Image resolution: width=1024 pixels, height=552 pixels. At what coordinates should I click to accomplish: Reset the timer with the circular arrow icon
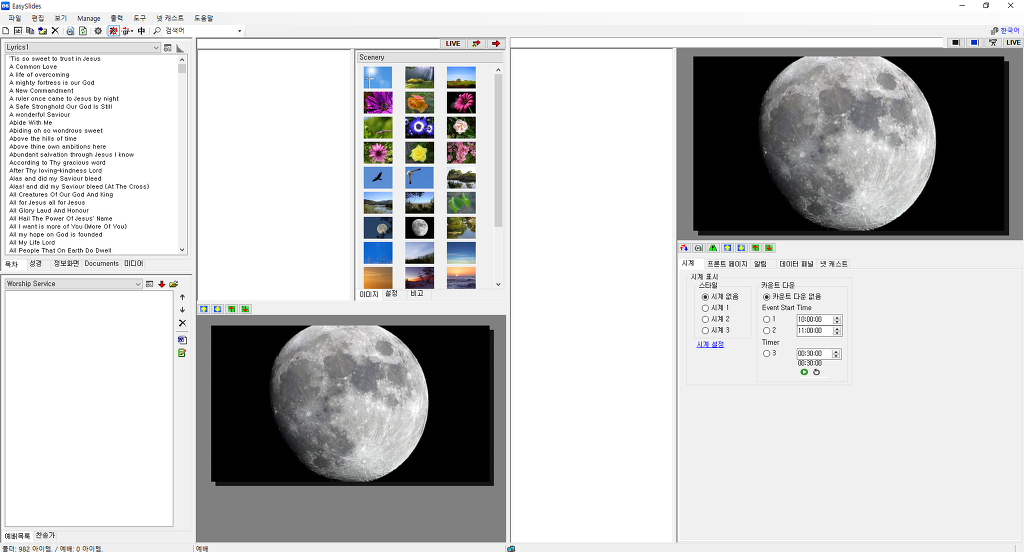[816, 372]
